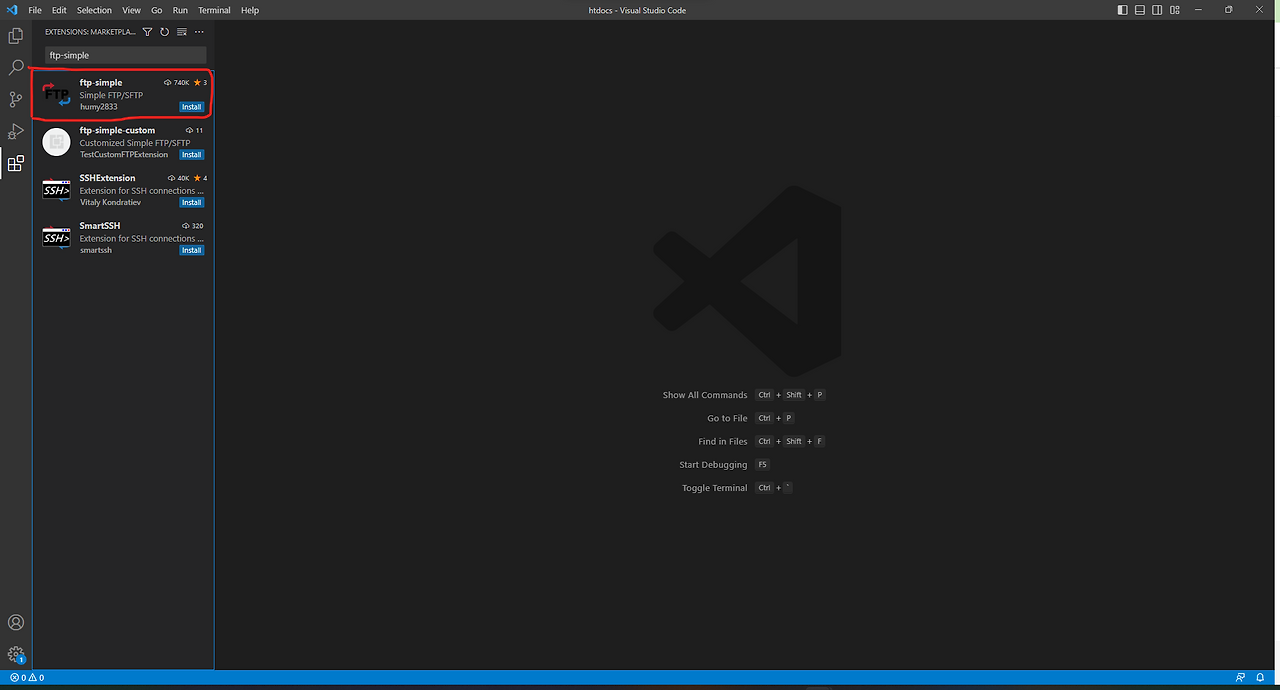Open the Accounts icon in the sidebar
This screenshot has height=690, width=1280.
pos(15,622)
